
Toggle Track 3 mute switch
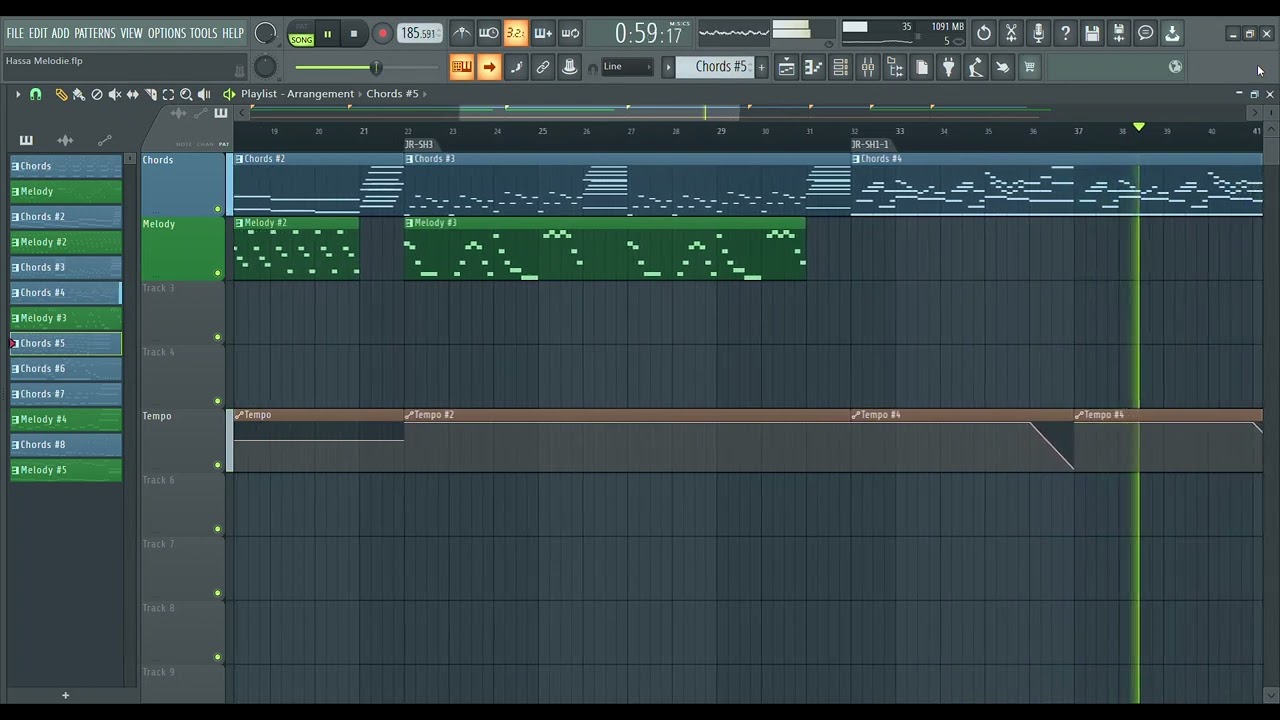(218, 337)
